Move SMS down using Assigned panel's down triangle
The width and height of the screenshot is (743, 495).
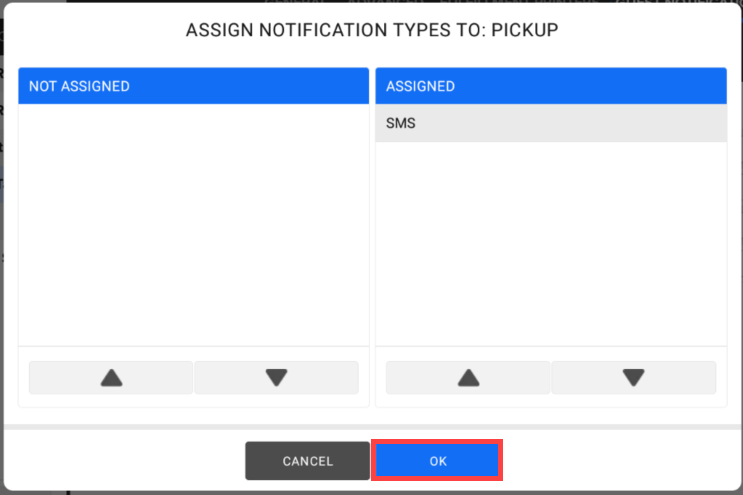point(633,378)
